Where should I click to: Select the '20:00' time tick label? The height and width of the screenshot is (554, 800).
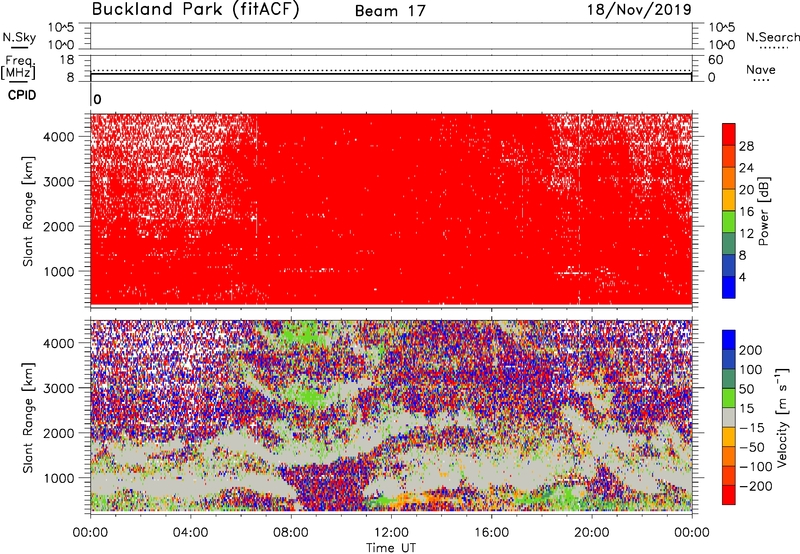point(592,533)
